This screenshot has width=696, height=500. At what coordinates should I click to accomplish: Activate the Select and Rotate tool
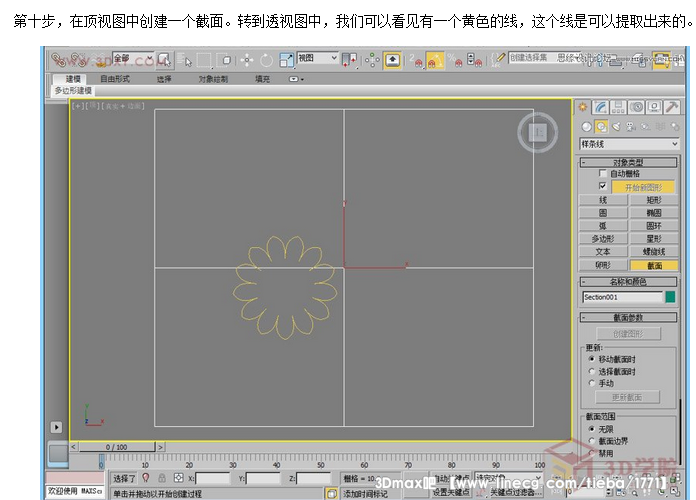[266, 60]
